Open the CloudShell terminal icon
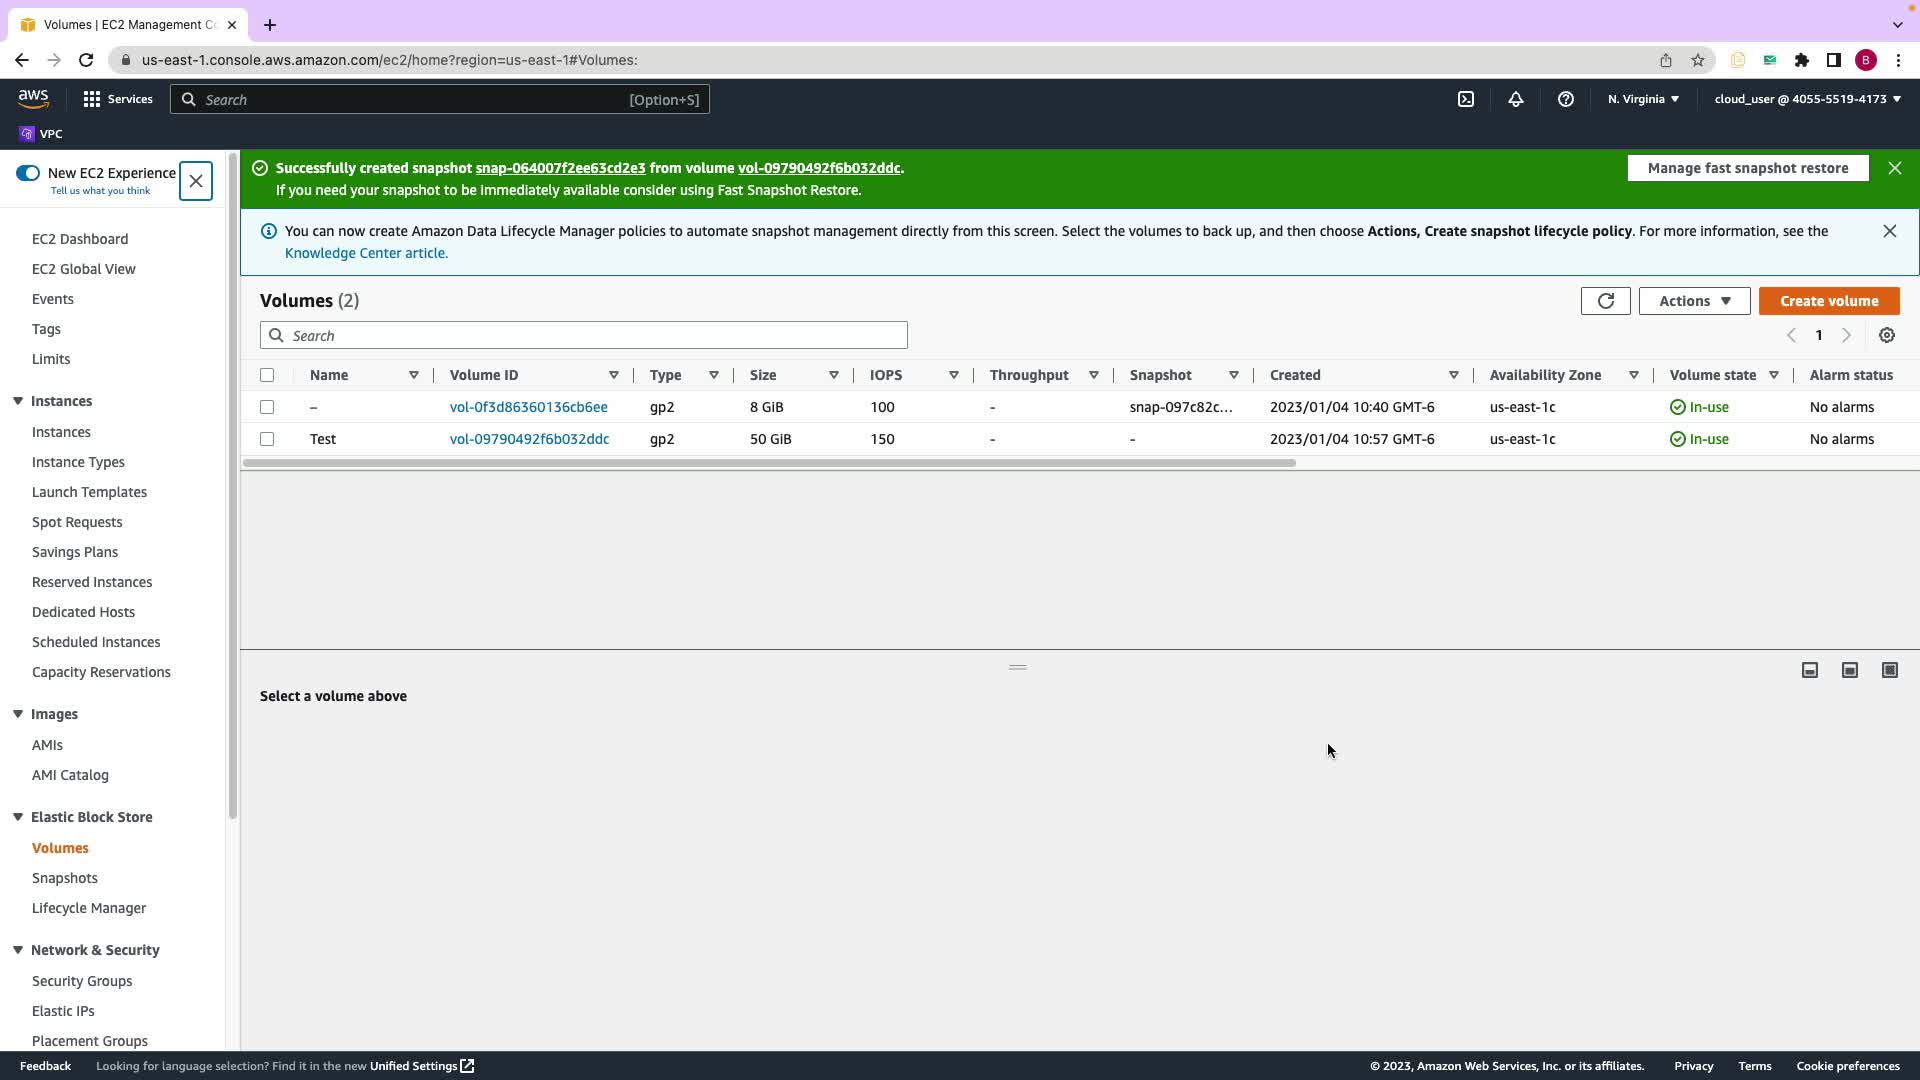This screenshot has width=1920, height=1080. (x=1466, y=99)
